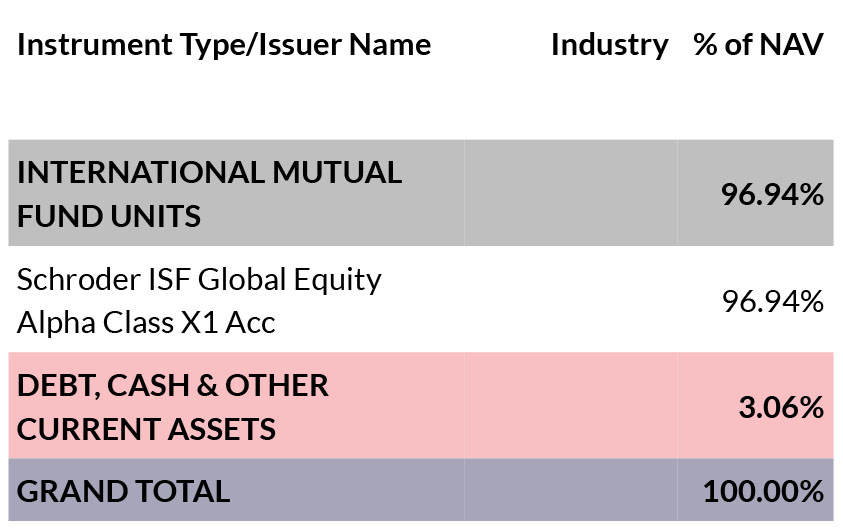The width and height of the screenshot is (843, 528).
Task: Select the International Mutual Fund Units row
Action: (x=421, y=193)
